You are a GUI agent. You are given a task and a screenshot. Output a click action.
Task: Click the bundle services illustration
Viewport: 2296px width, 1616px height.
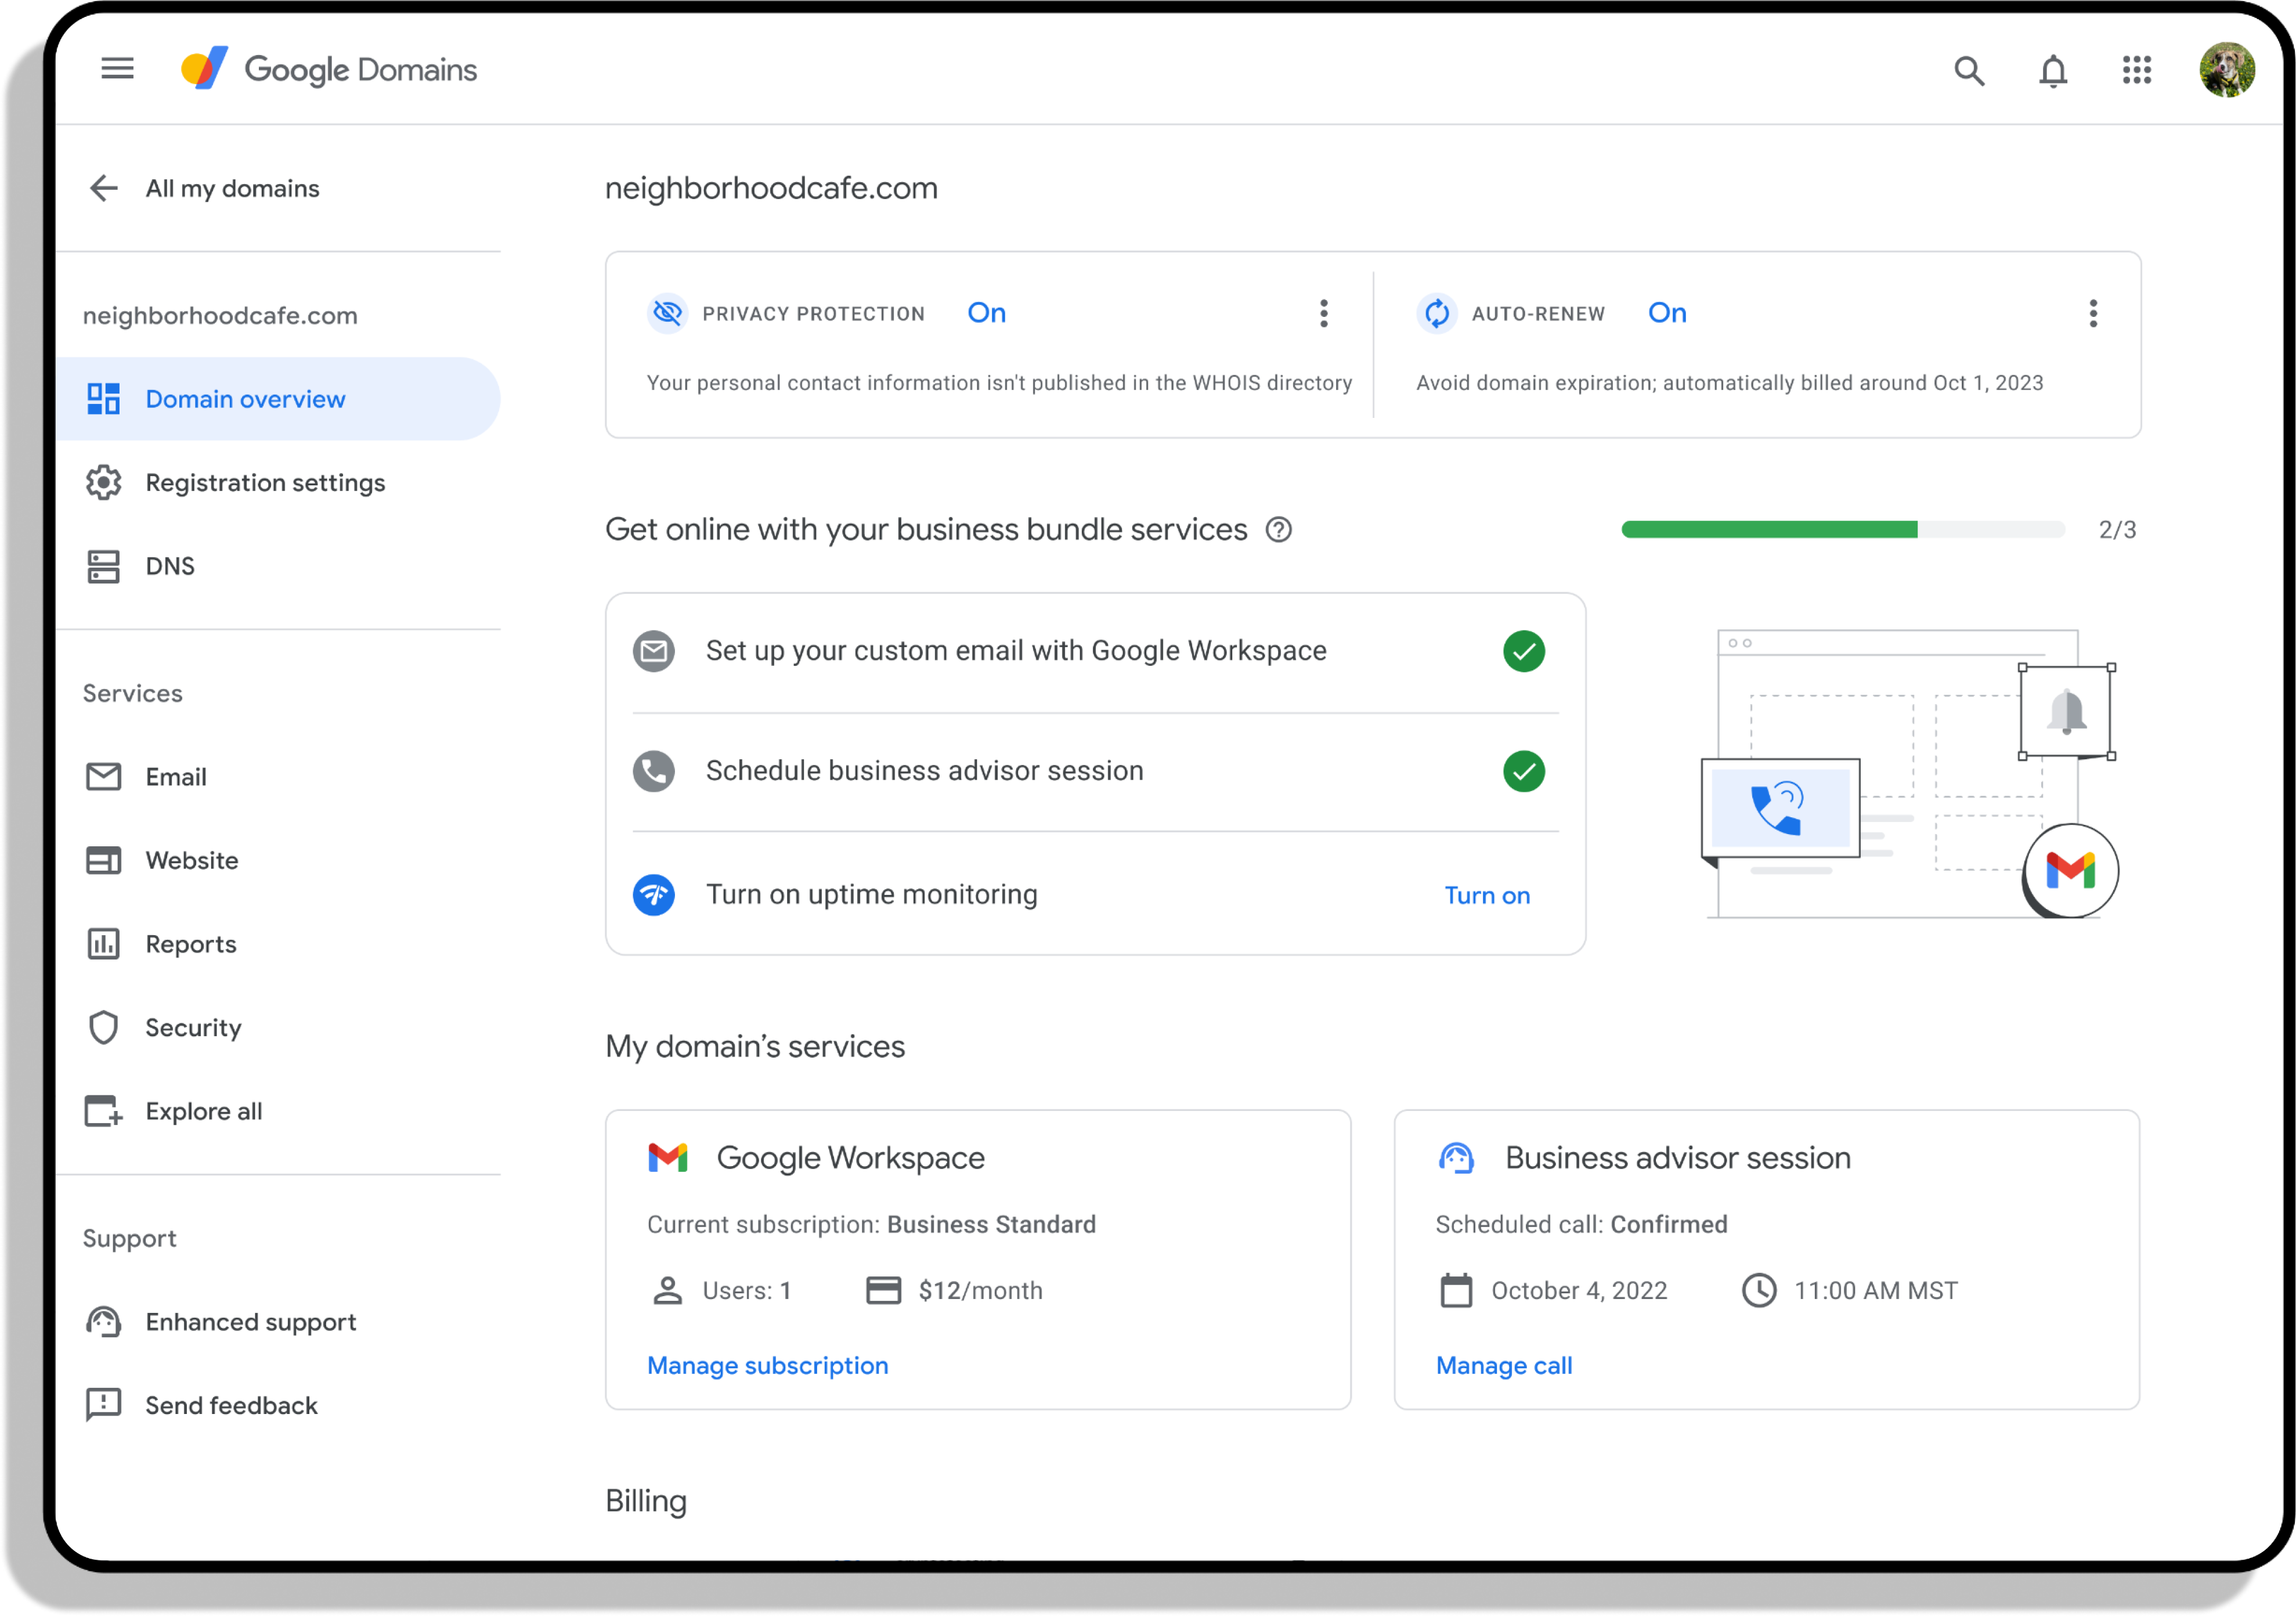tap(1910, 773)
